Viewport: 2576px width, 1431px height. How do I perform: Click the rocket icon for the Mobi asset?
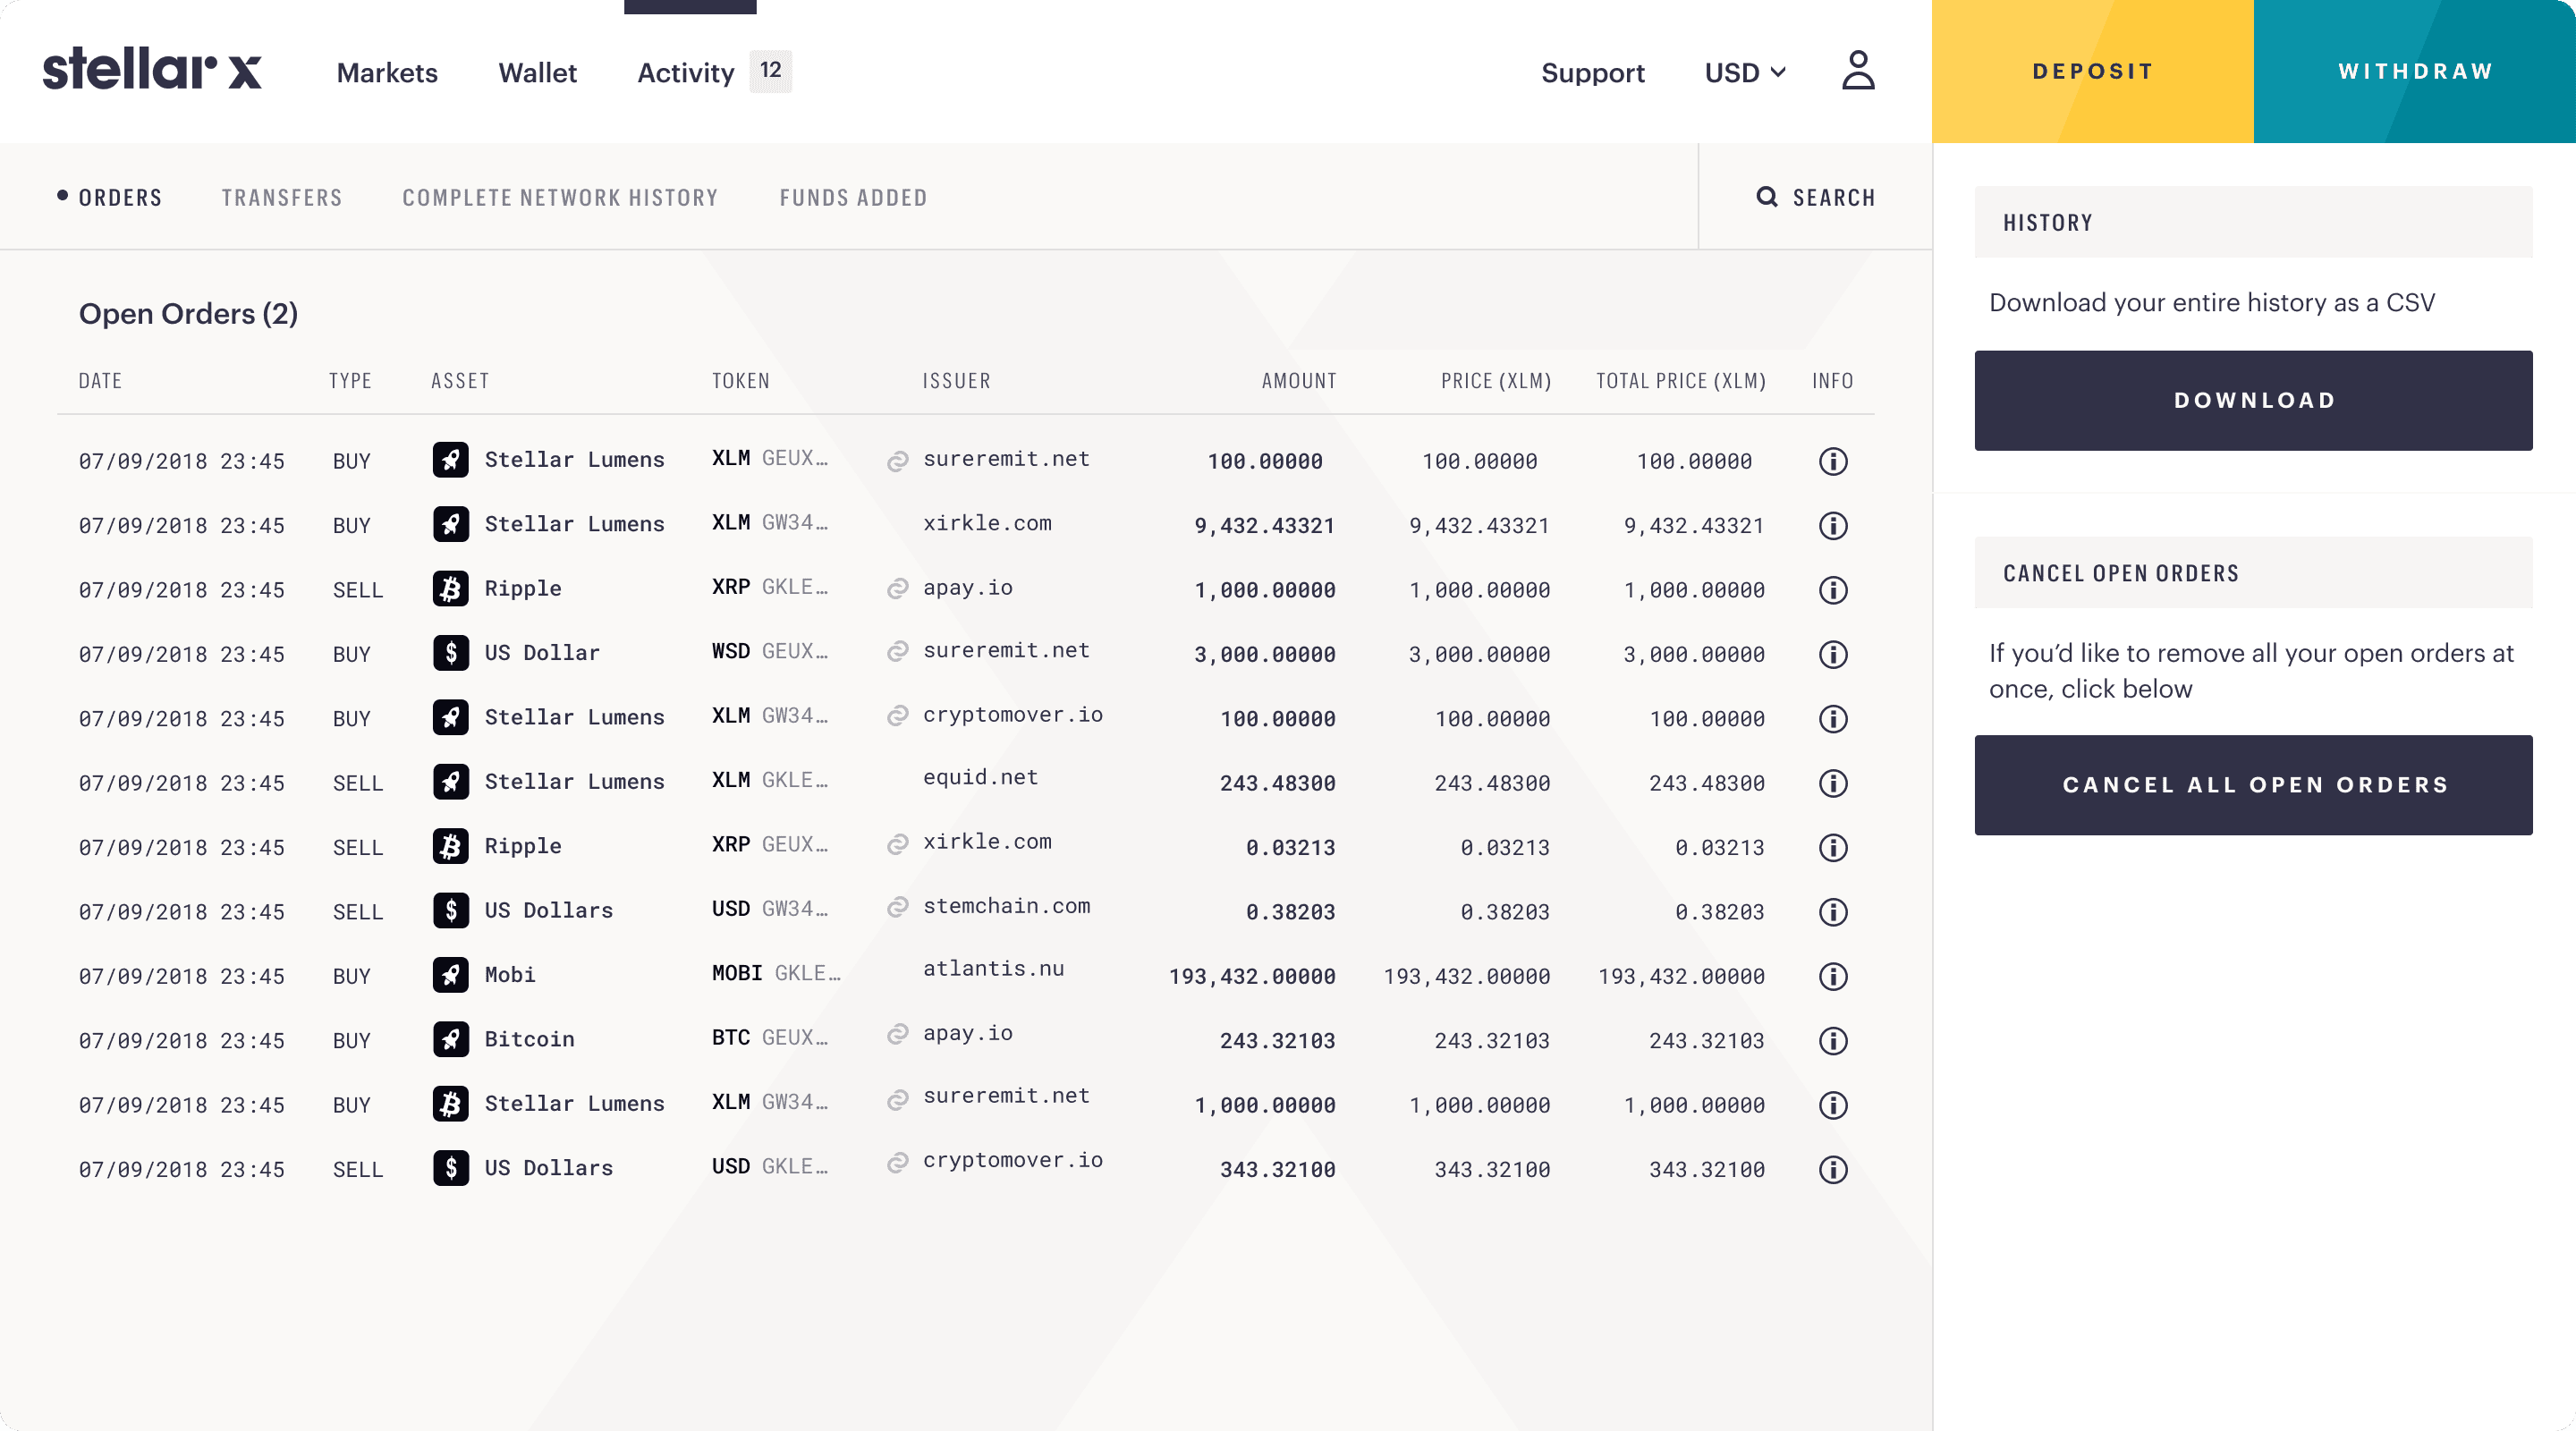(450, 975)
